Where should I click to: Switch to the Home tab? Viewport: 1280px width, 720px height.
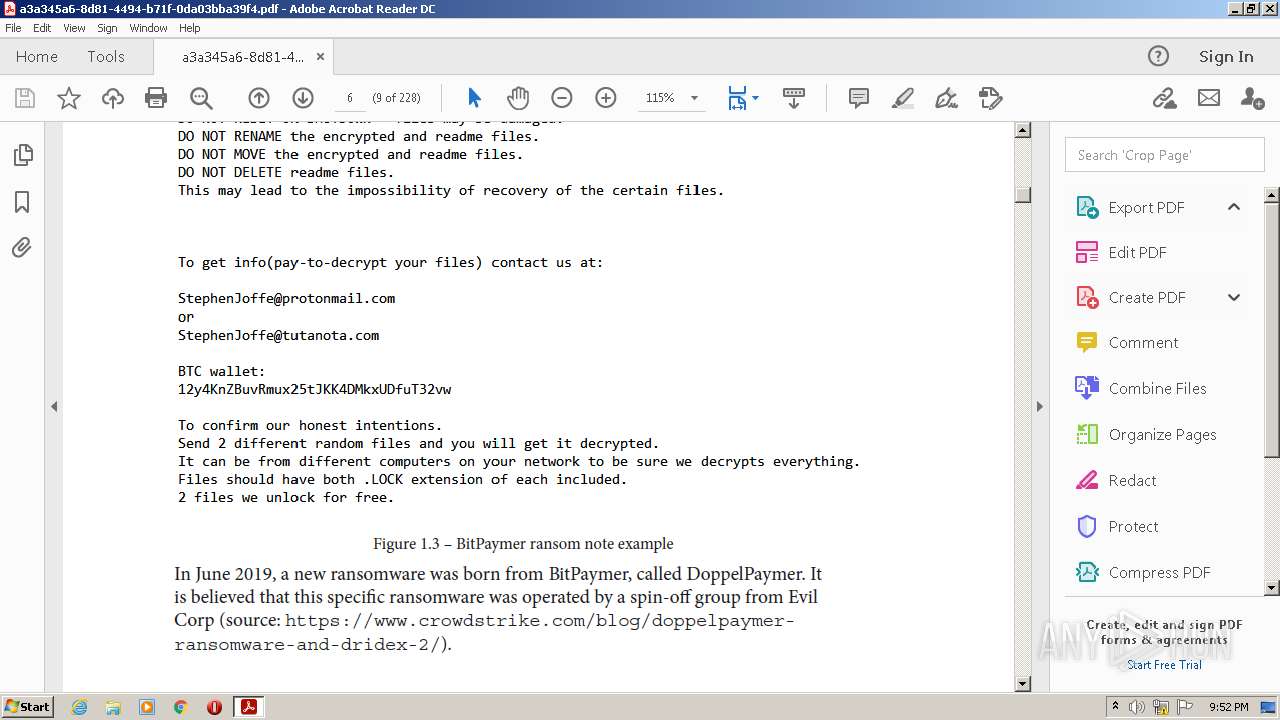pos(37,57)
